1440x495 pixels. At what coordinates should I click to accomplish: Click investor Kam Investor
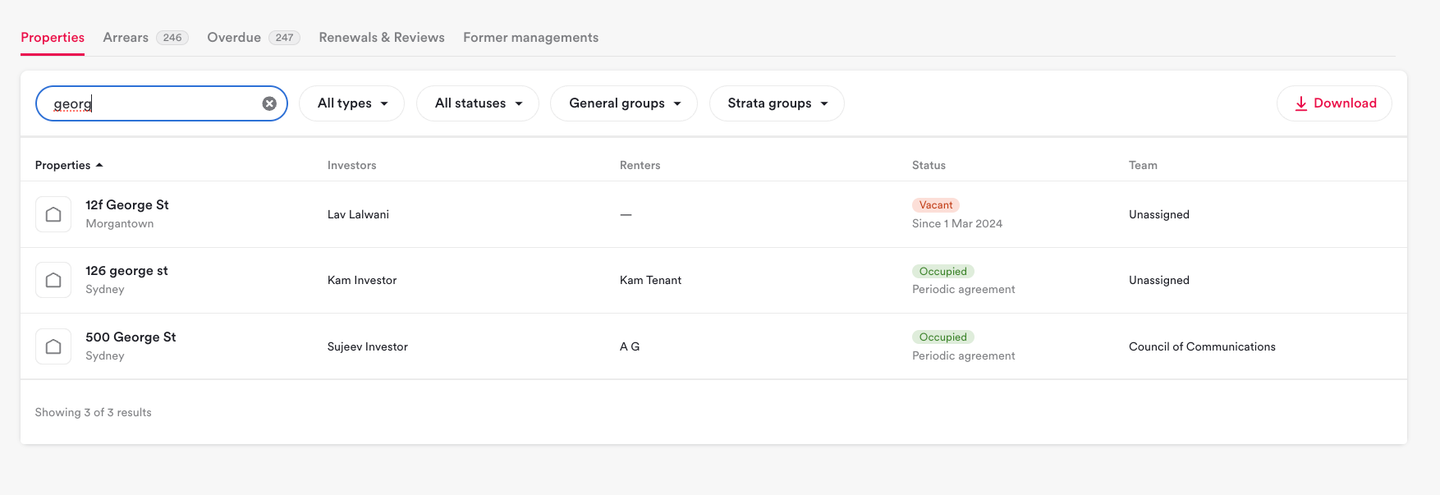pyautogui.click(x=362, y=280)
